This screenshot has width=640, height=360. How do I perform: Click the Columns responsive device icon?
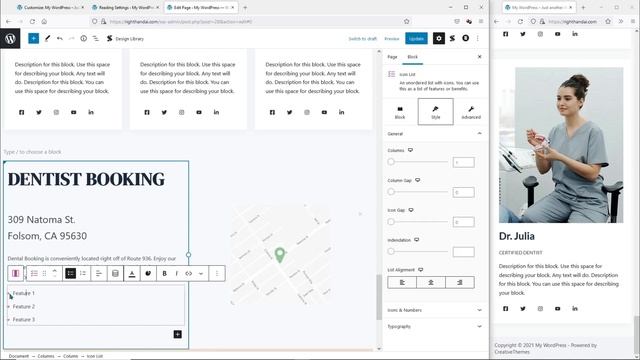coord(411,150)
